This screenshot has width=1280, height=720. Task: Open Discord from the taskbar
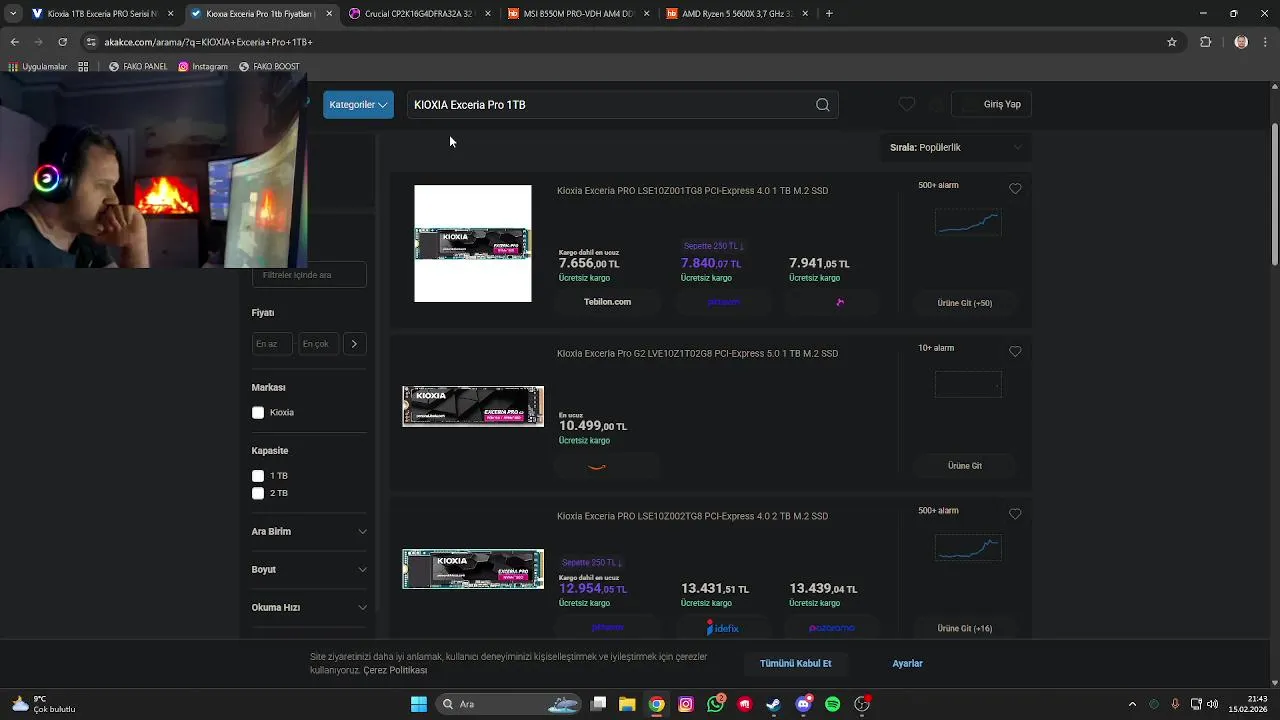[803, 704]
